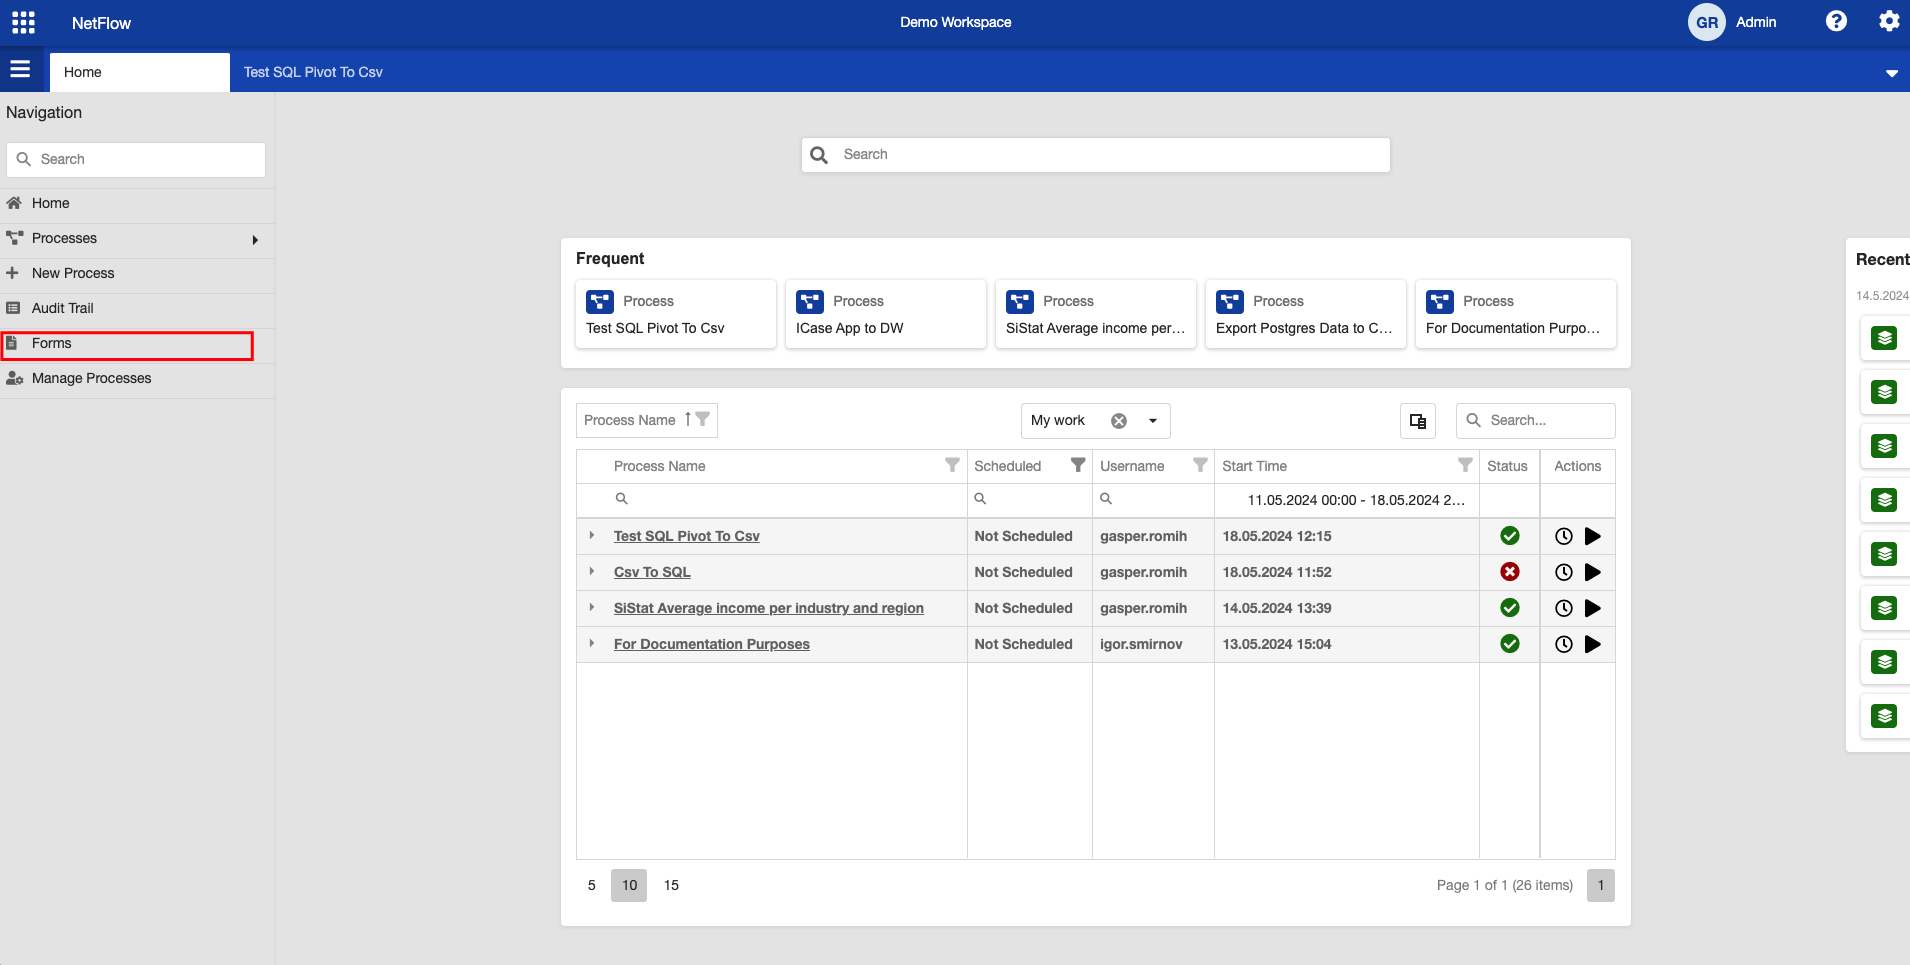
Task: Open SiStat Average income process link
Action: coord(768,608)
